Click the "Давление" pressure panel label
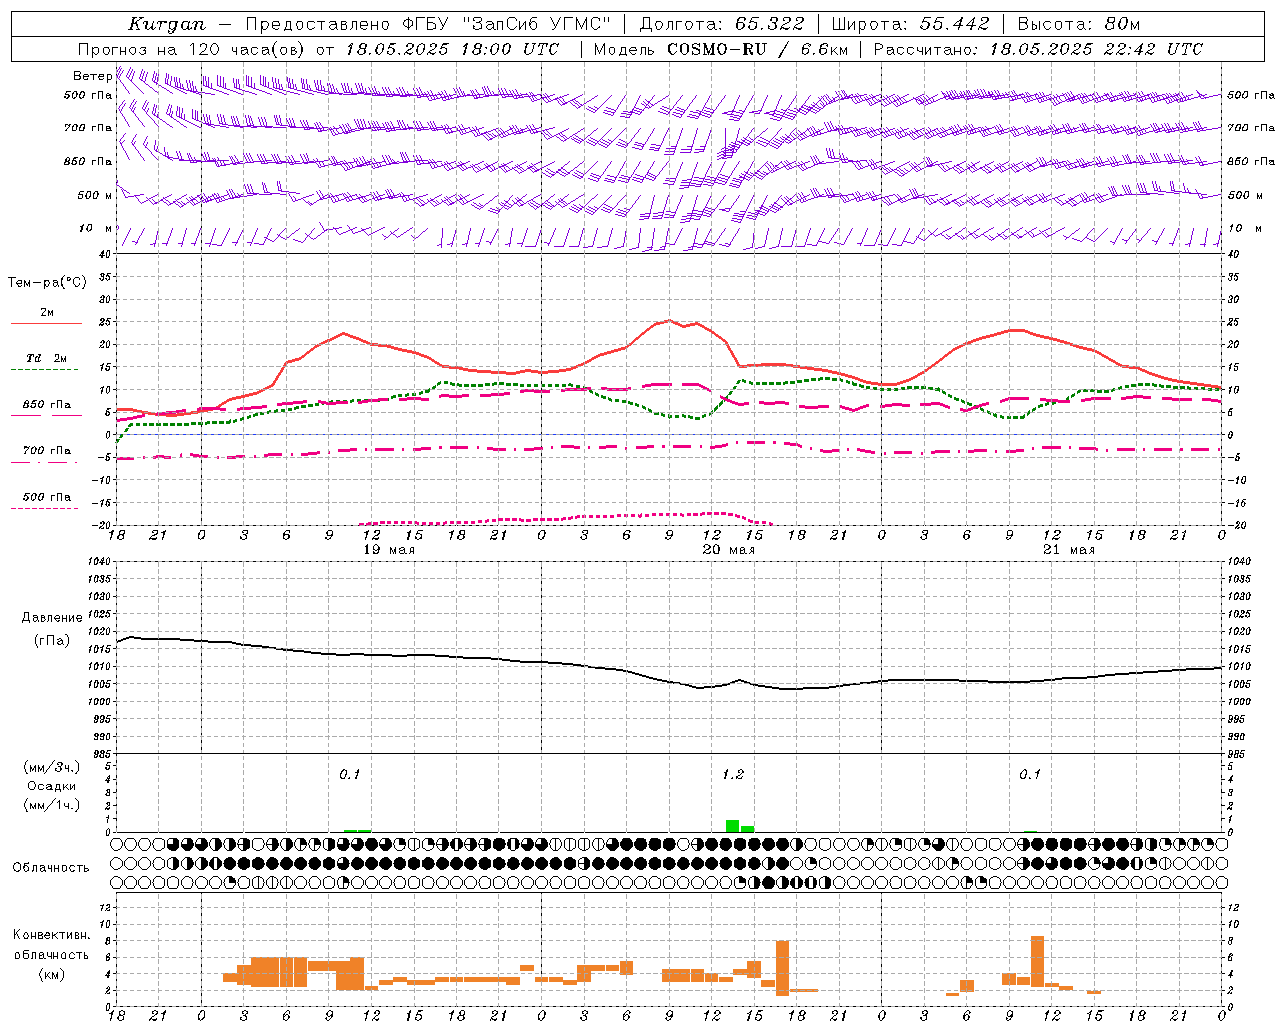This screenshot has height=1024, width=1280. coord(52,618)
